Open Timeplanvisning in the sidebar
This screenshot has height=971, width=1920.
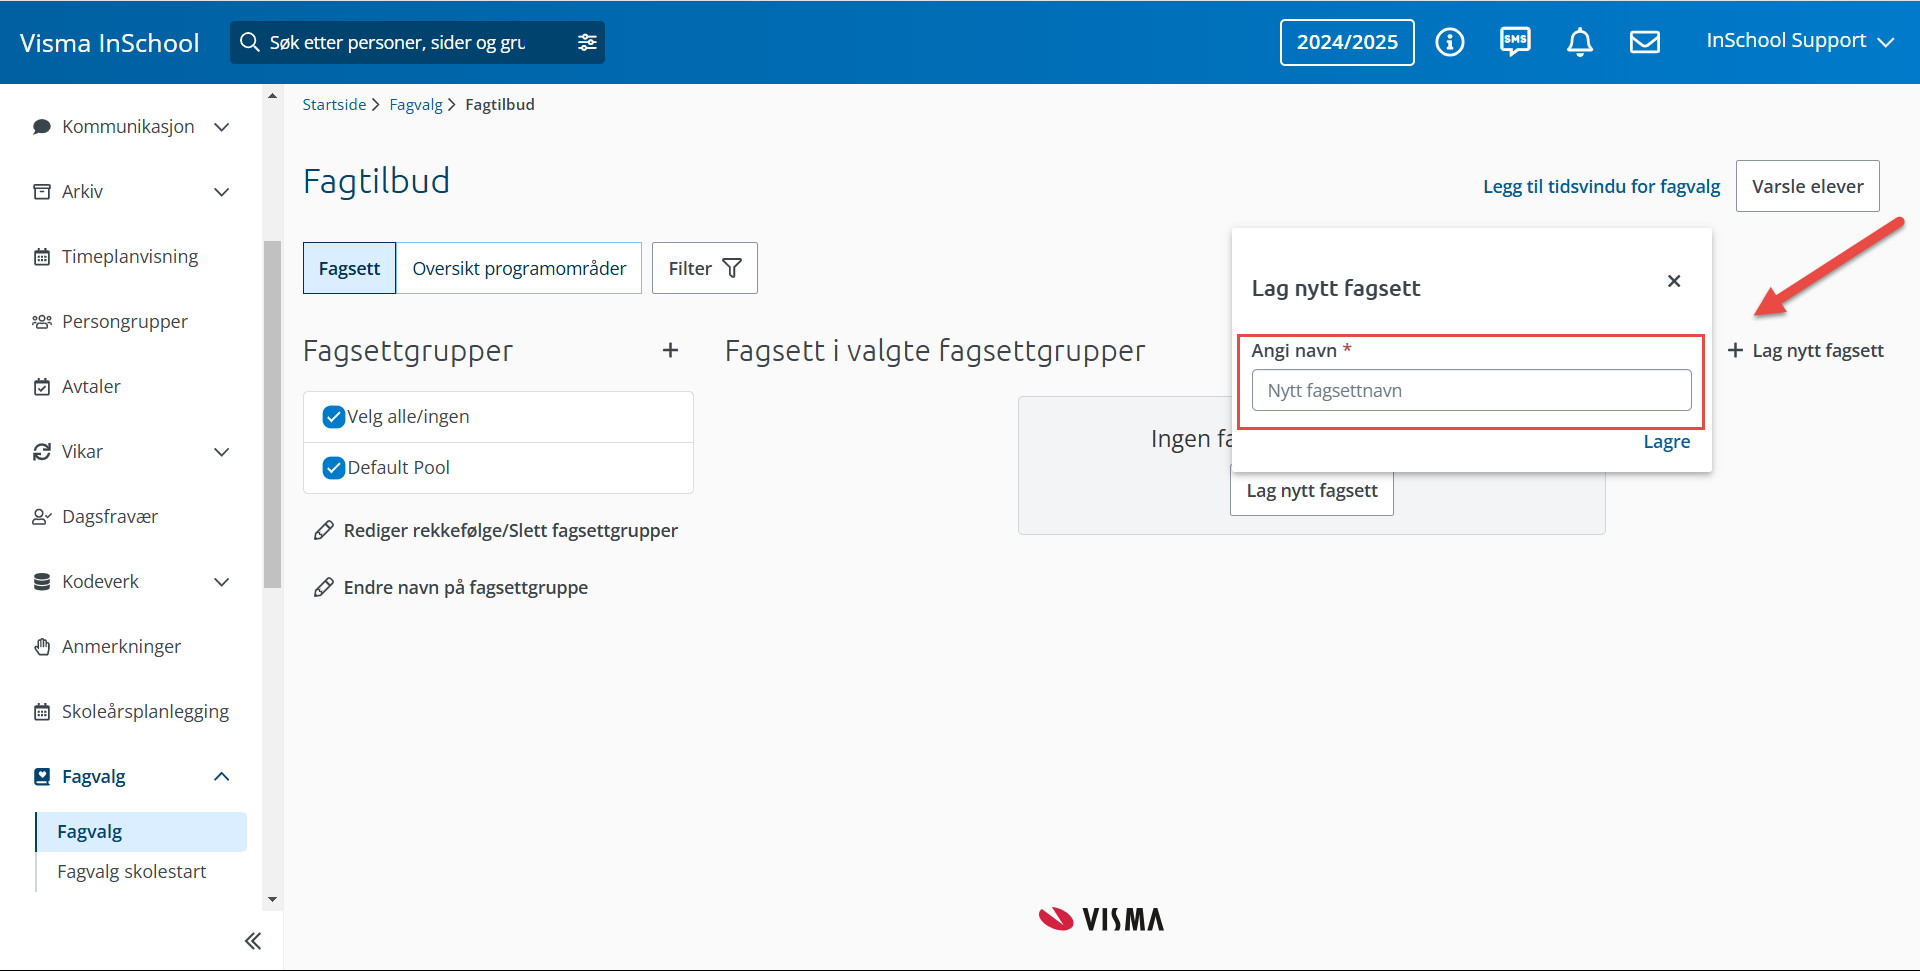pyautogui.click(x=130, y=257)
